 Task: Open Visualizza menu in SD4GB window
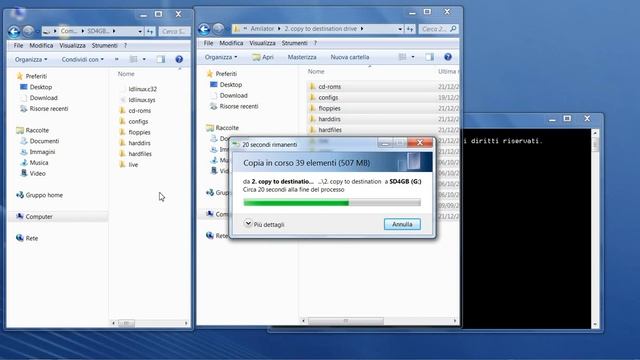tap(72, 45)
